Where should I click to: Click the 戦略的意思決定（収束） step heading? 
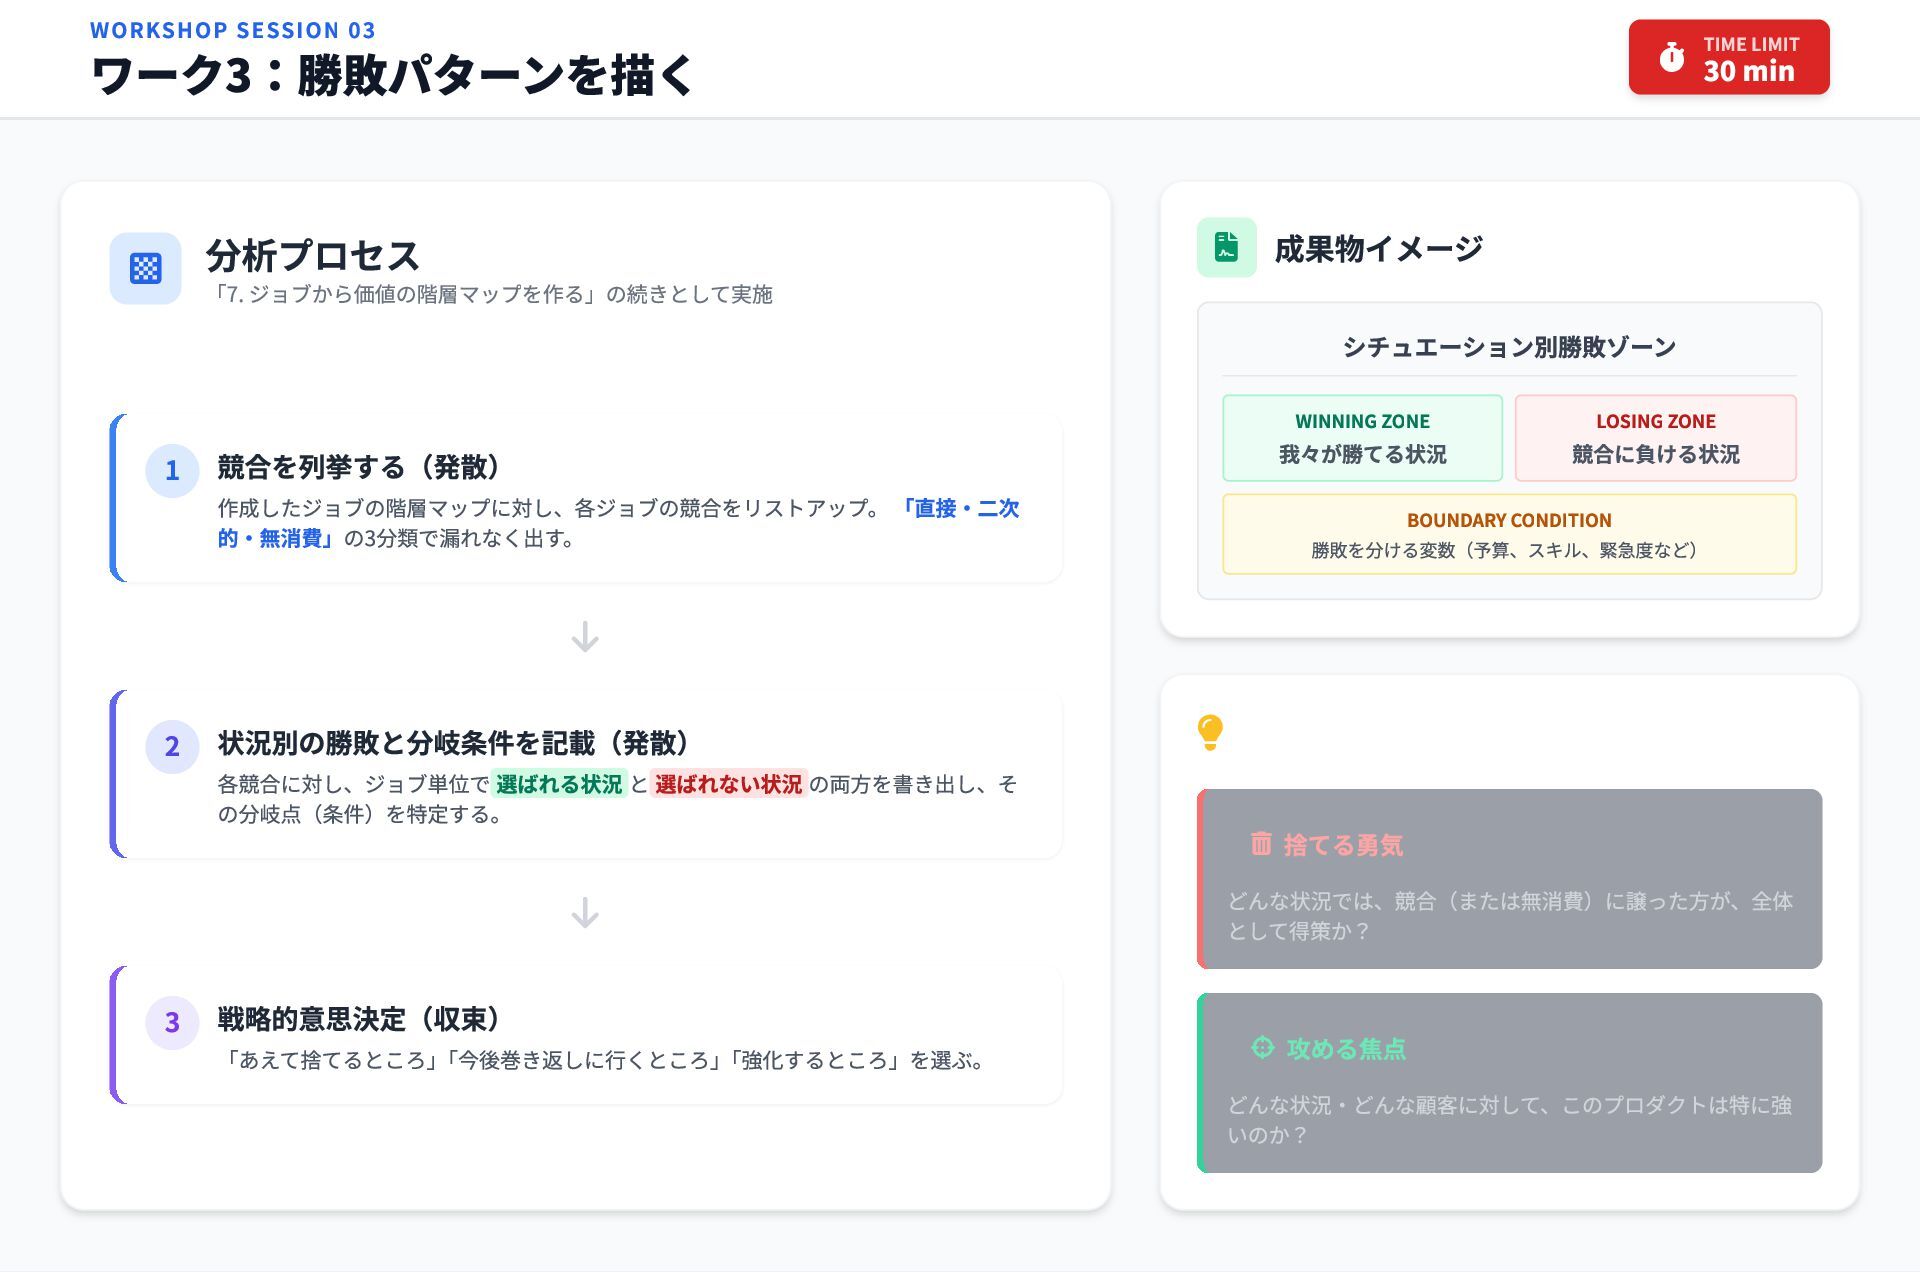(358, 1019)
